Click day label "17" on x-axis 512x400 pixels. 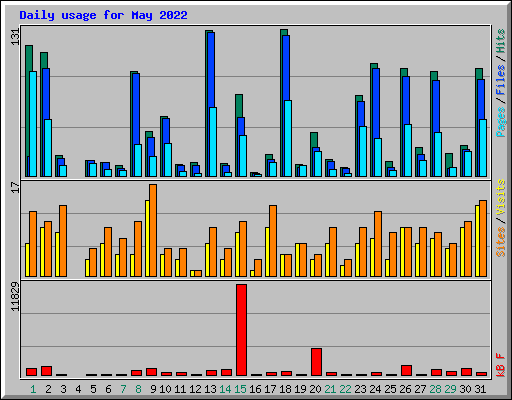tap(270, 389)
